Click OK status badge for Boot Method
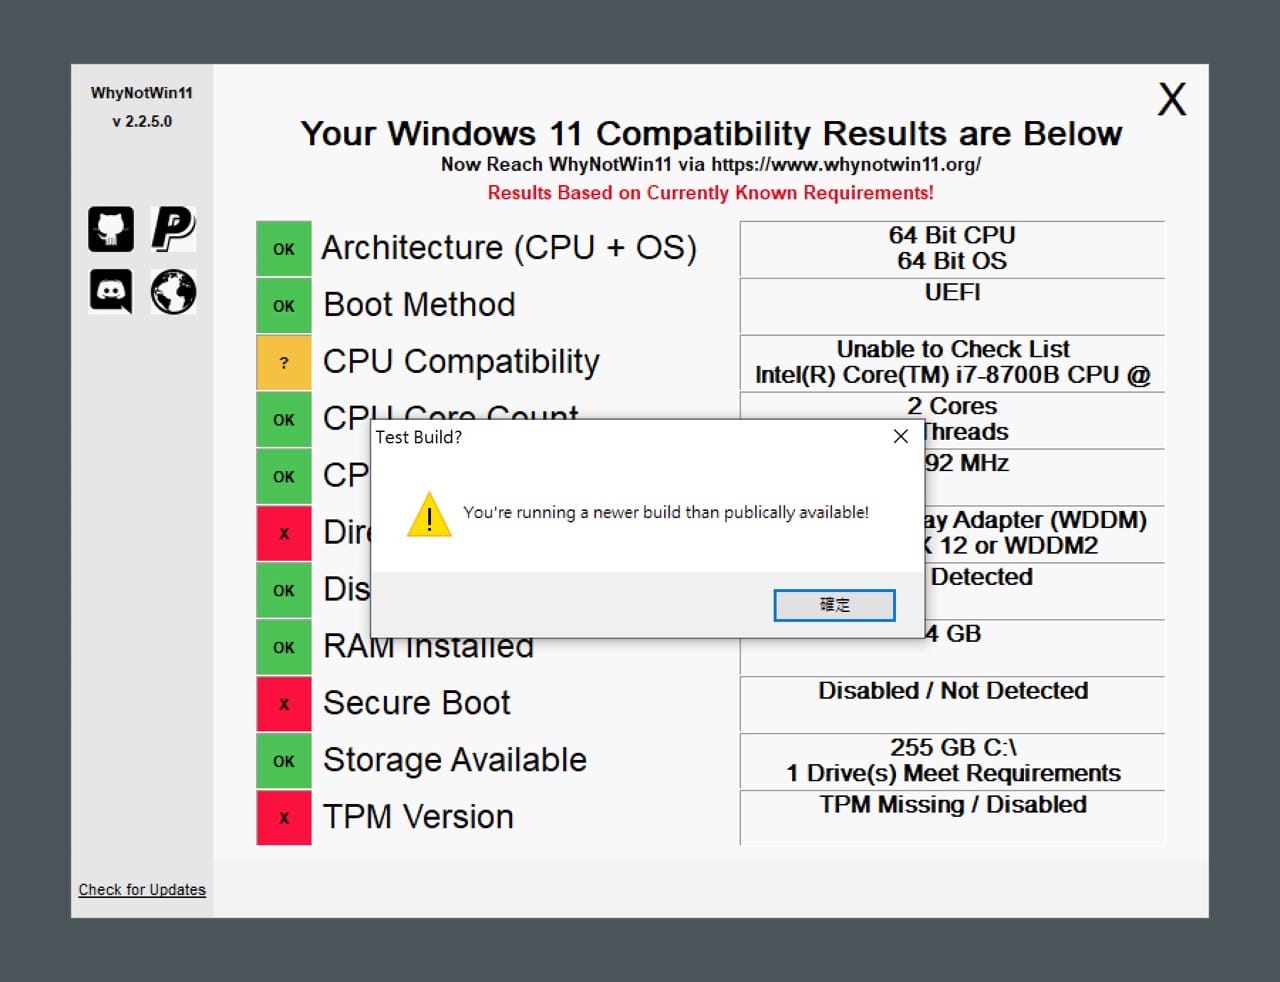Viewport: 1280px width, 982px height. (284, 306)
